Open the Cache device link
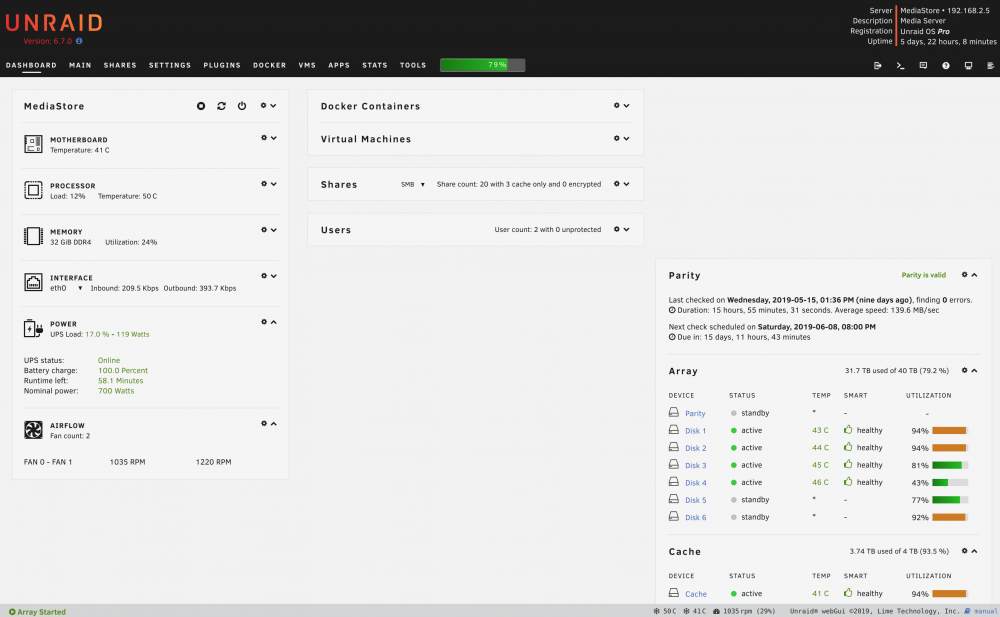The height and width of the screenshot is (617, 1000). coord(696,594)
